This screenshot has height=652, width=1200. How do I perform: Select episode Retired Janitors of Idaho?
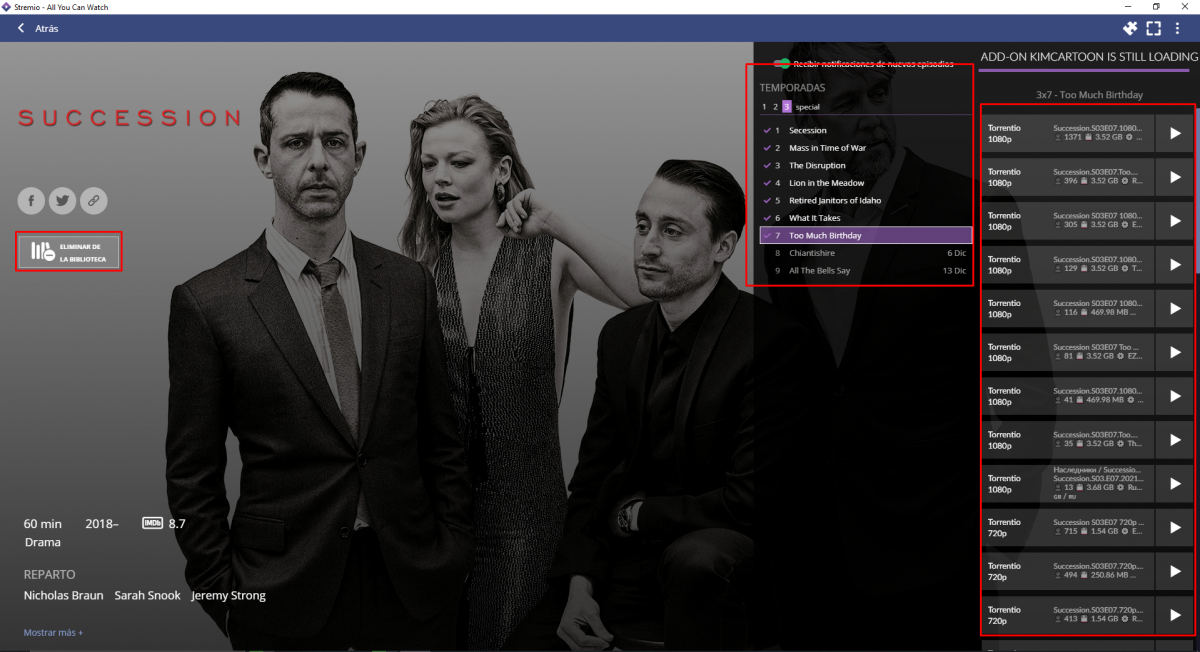coord(866,200)
